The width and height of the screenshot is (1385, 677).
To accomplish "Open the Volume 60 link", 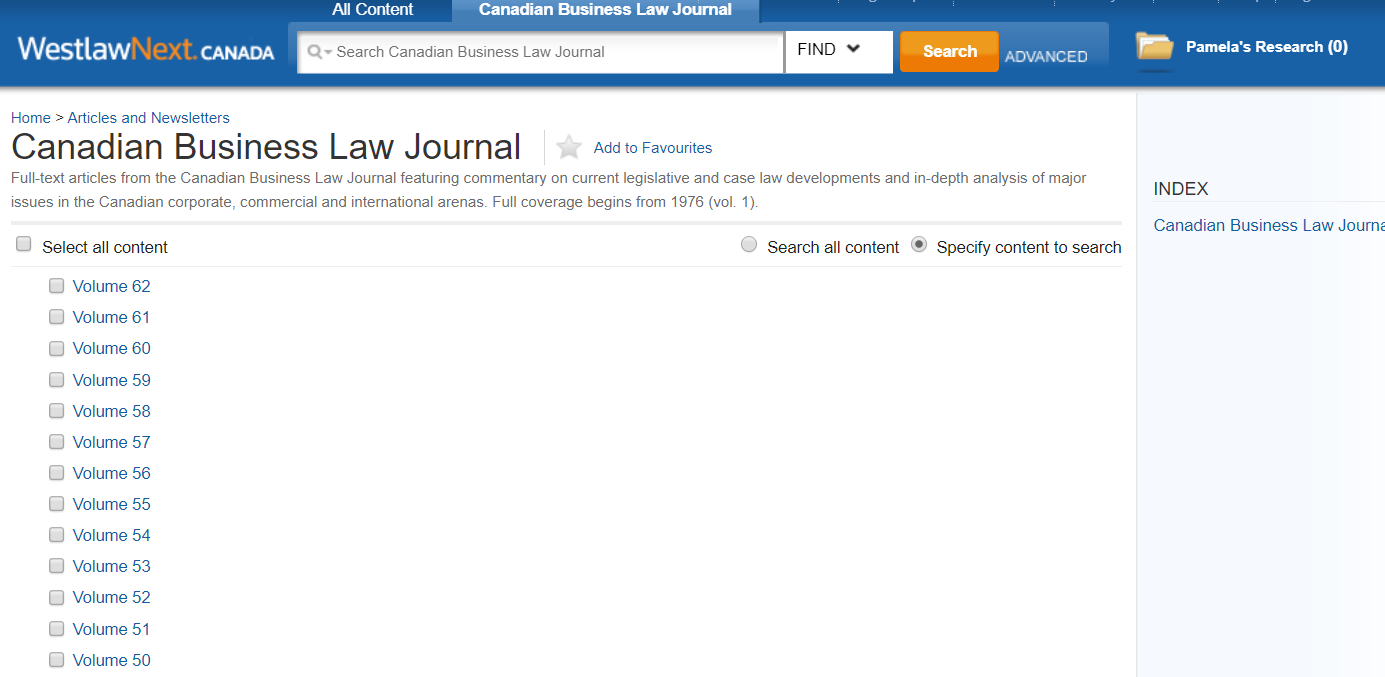I will (112, 348).
